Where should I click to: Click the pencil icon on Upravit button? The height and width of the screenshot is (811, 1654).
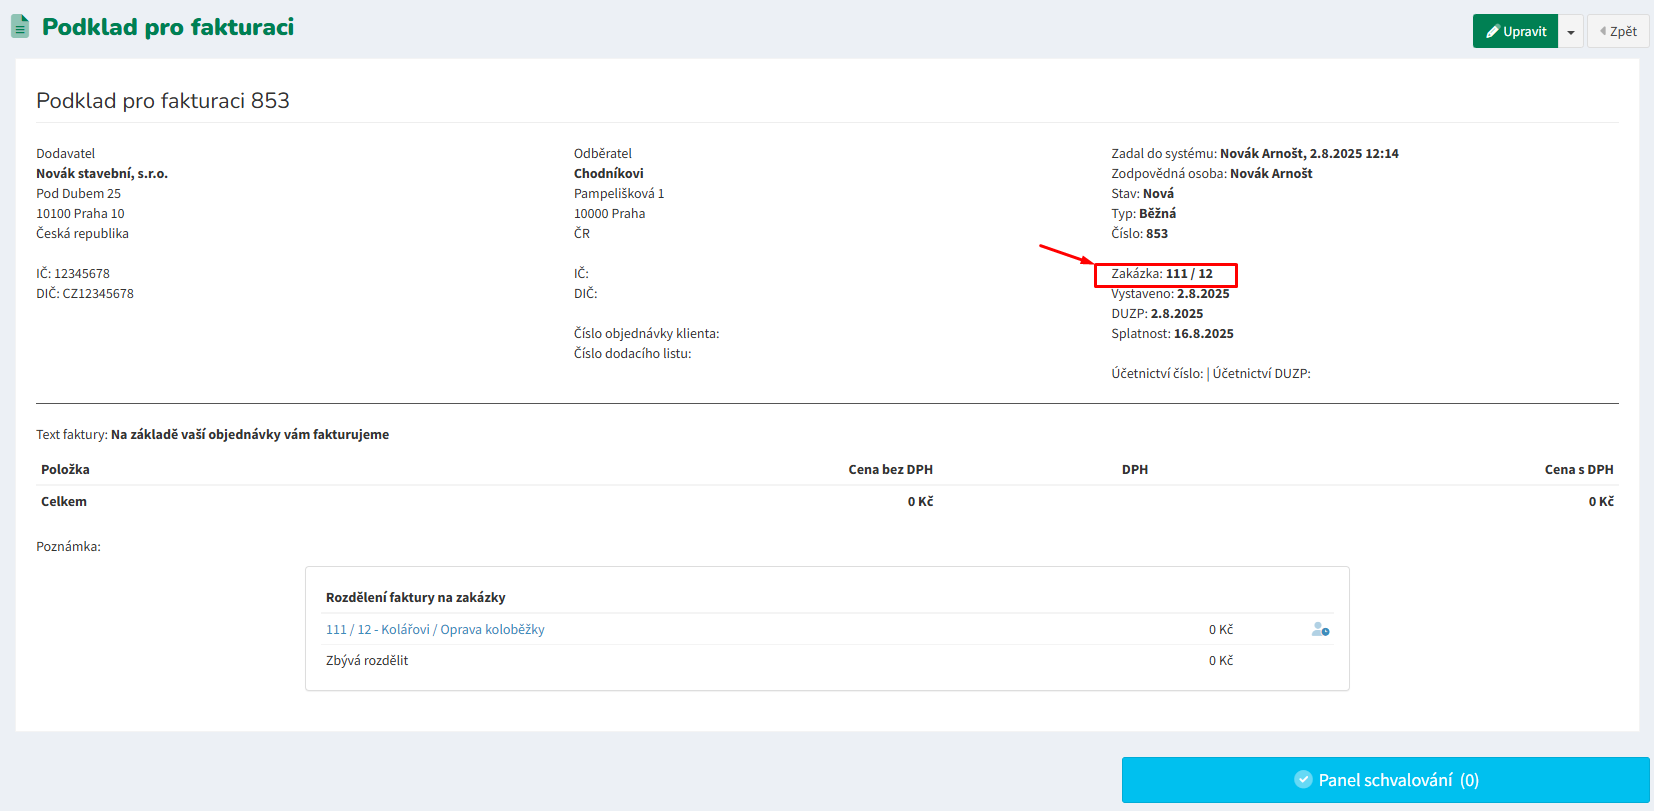click(x=1492, y=32)
